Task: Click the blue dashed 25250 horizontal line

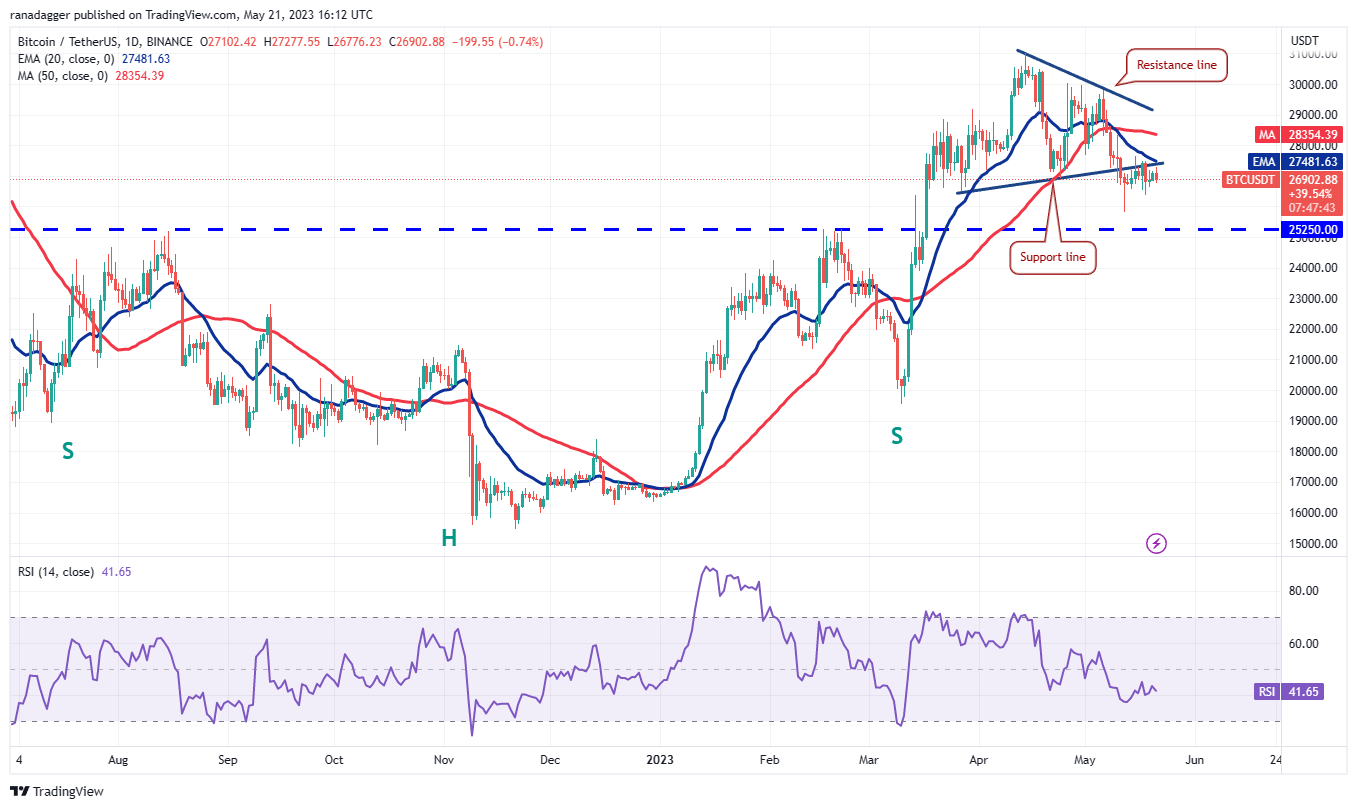Action: coord(640,230)
